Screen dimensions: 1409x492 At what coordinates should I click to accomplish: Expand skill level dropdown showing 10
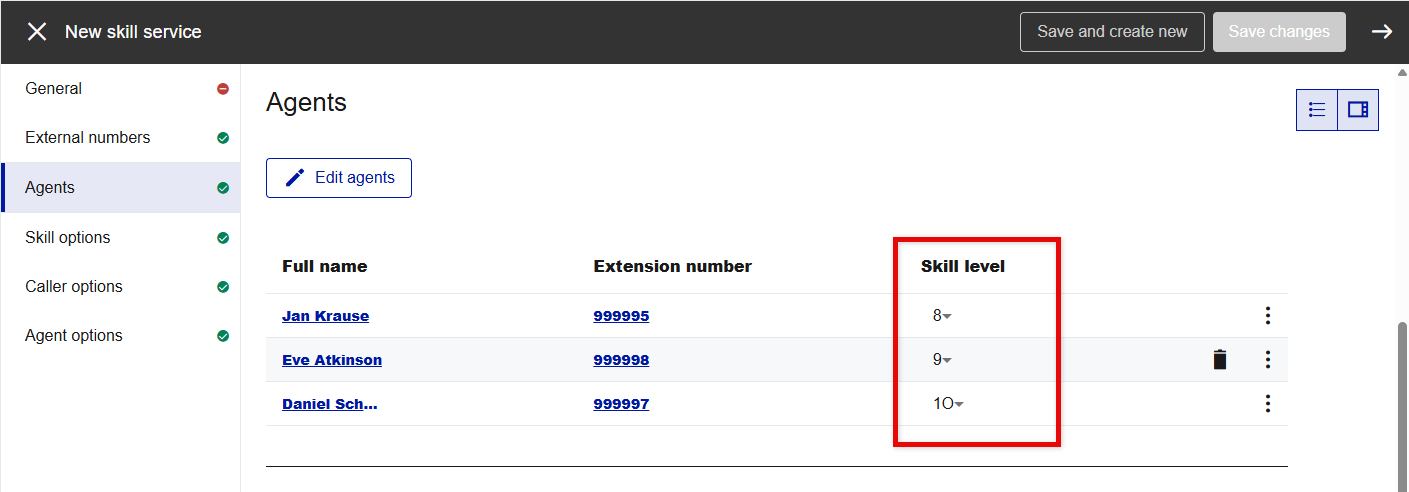click(x=948, y=404)
